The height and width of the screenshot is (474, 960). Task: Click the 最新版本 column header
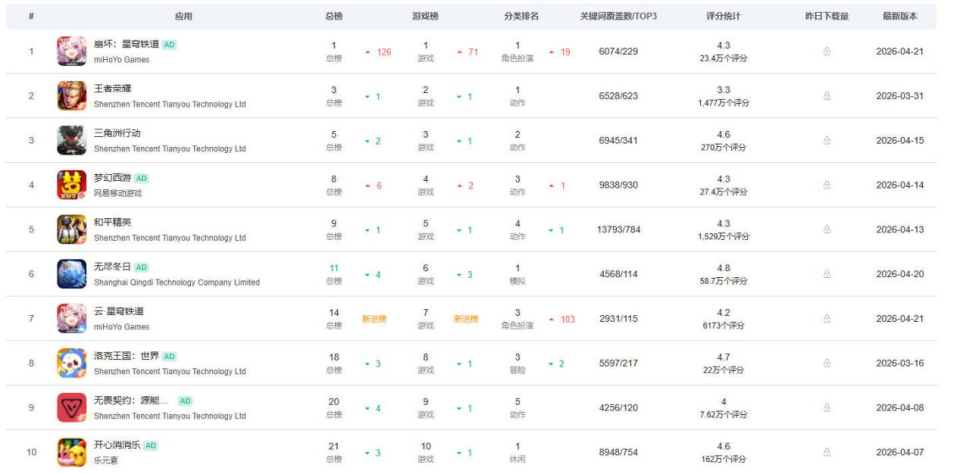900,17
